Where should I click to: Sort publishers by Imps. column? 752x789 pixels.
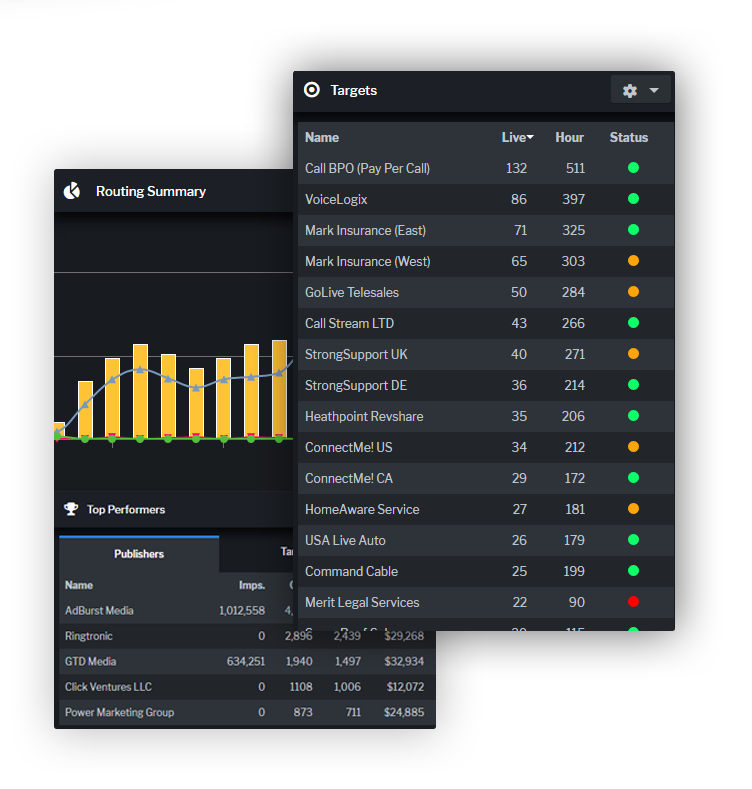coord(252,585)
